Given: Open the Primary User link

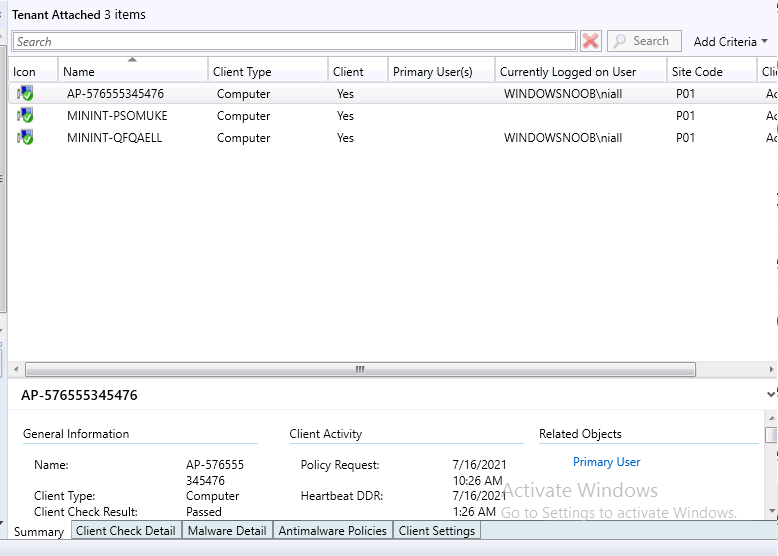Looking at the screenshot, I should click(x=606, y=462).
